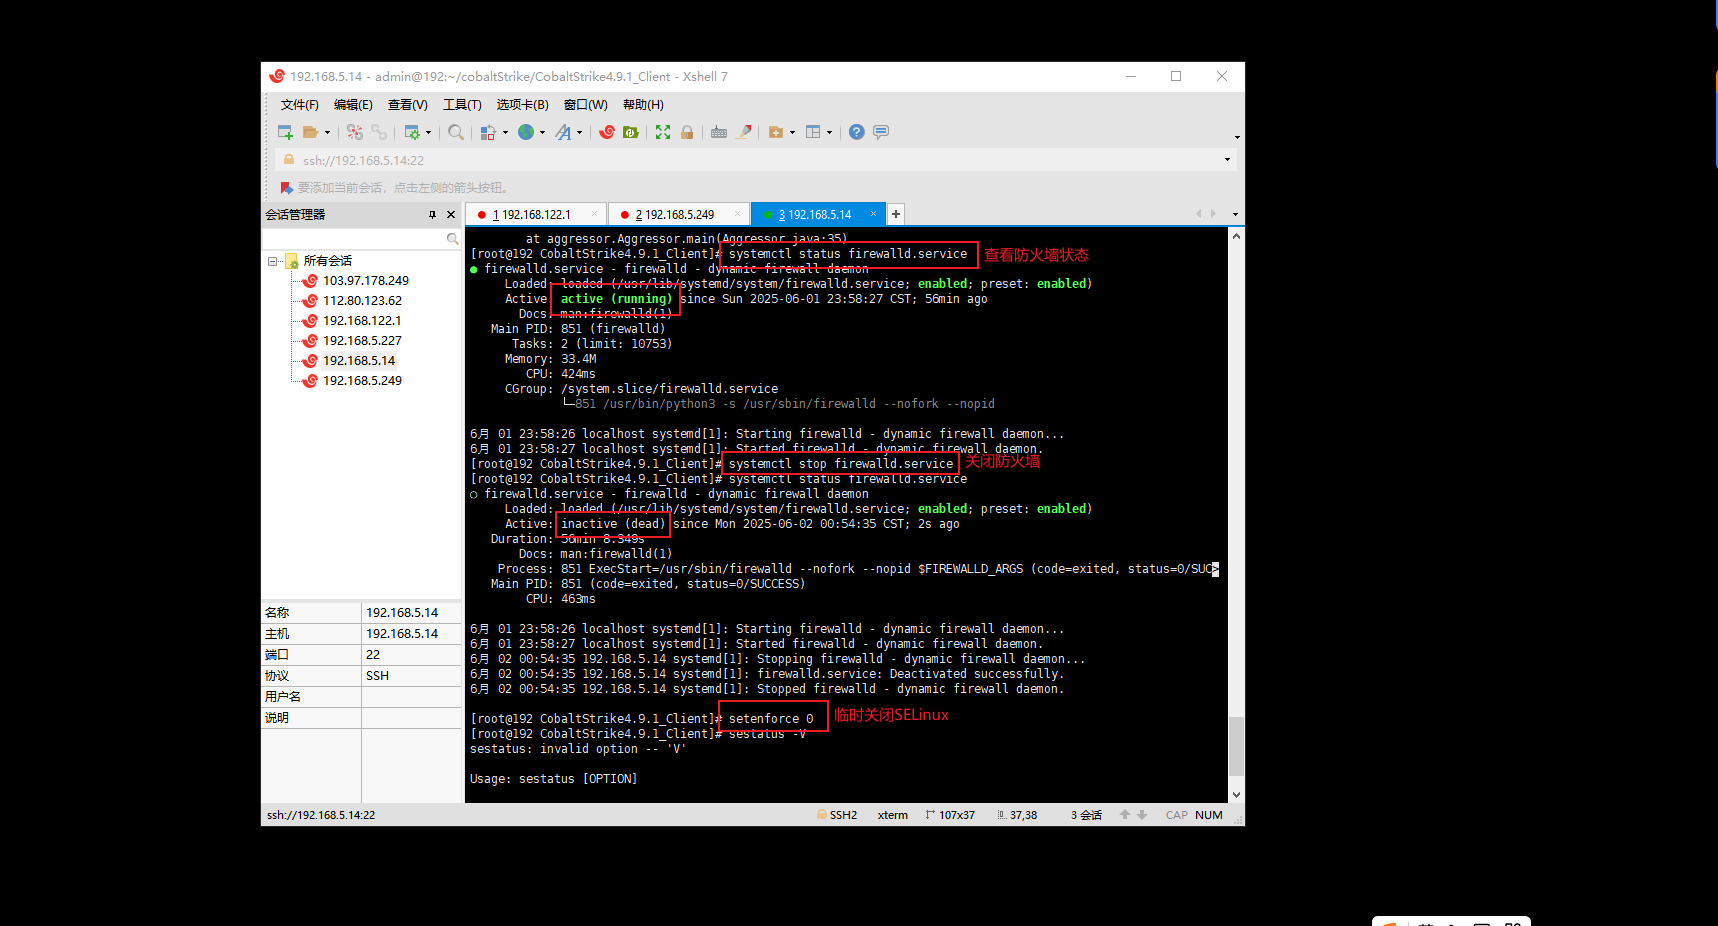Image resolution: width=1718 pixels, height=926 pixels.
Task: Open the 帮助(H) menu
Action: click(643, 105)
